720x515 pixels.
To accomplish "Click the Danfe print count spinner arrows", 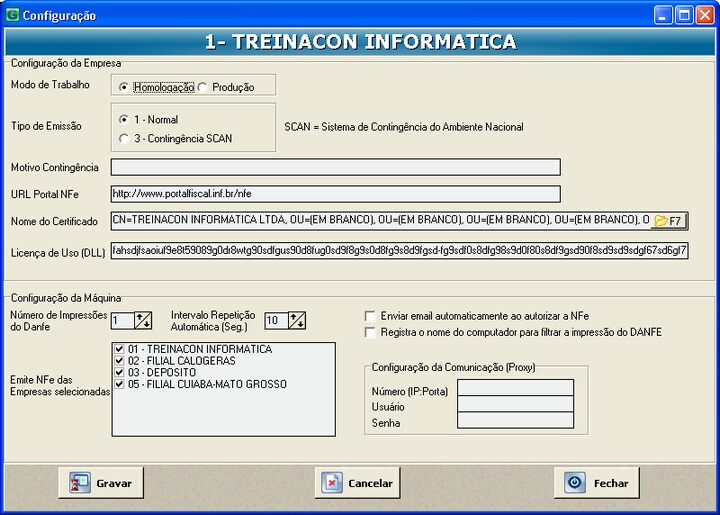I will click(x=143, y=320).
